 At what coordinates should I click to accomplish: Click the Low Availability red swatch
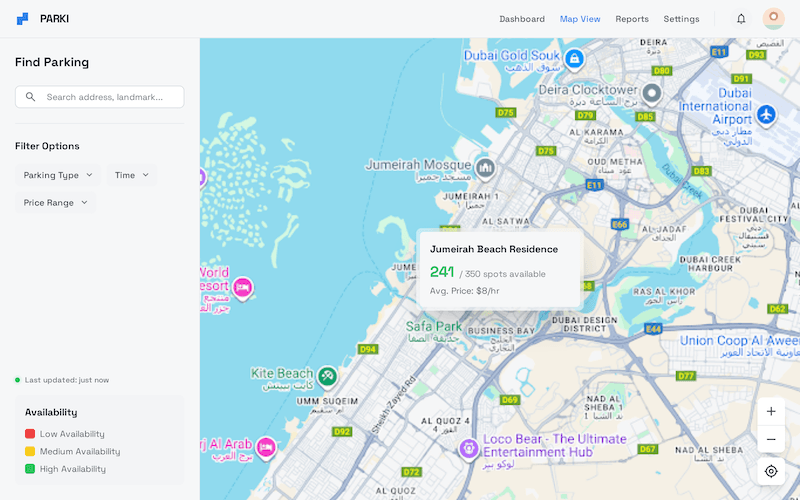tap(30, 434)
